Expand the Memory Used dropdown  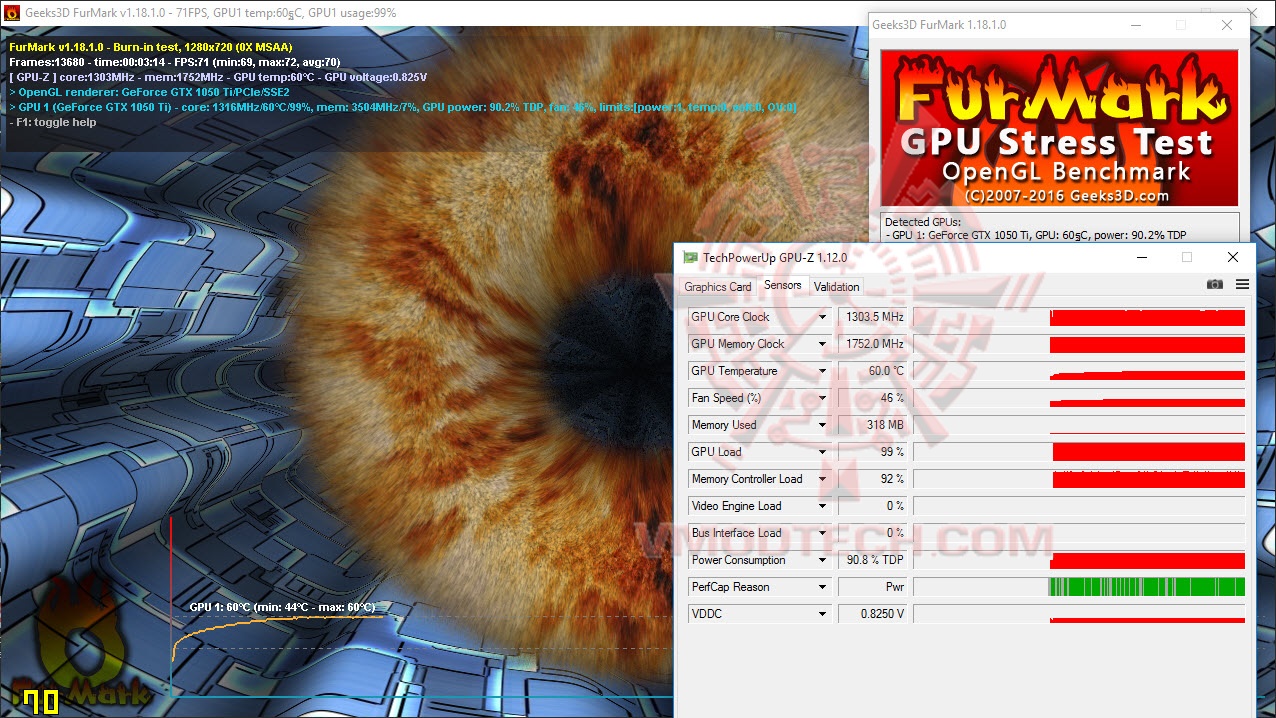(x=822, y=425)
